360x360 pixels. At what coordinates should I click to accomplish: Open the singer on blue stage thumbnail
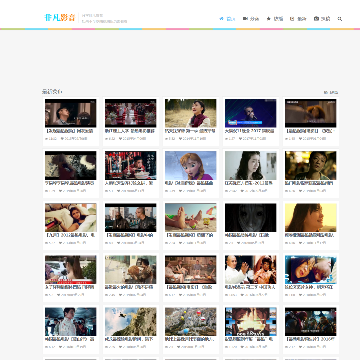click(x=251, y=113)
